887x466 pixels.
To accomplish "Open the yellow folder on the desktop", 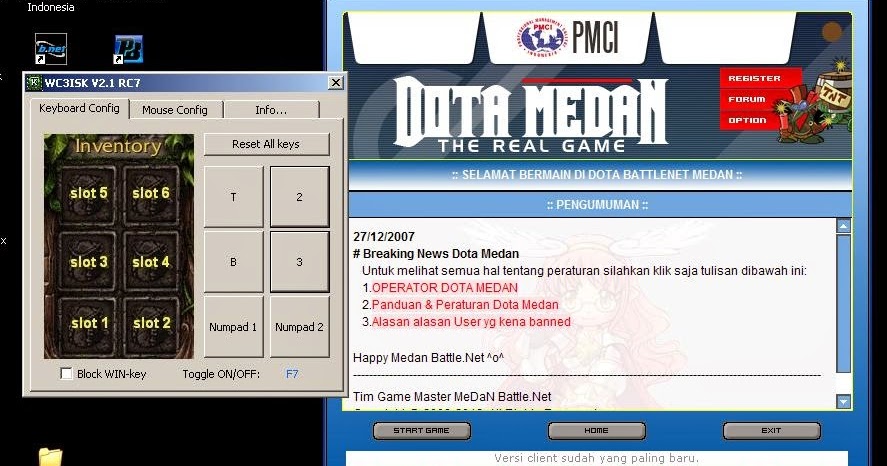I will (50, 457).
